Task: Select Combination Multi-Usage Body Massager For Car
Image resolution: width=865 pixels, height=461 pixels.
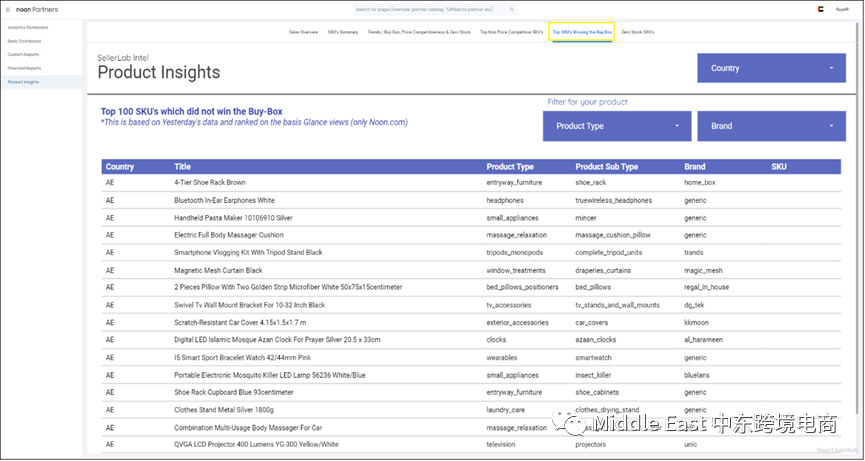Action: [x=248, y=428]
